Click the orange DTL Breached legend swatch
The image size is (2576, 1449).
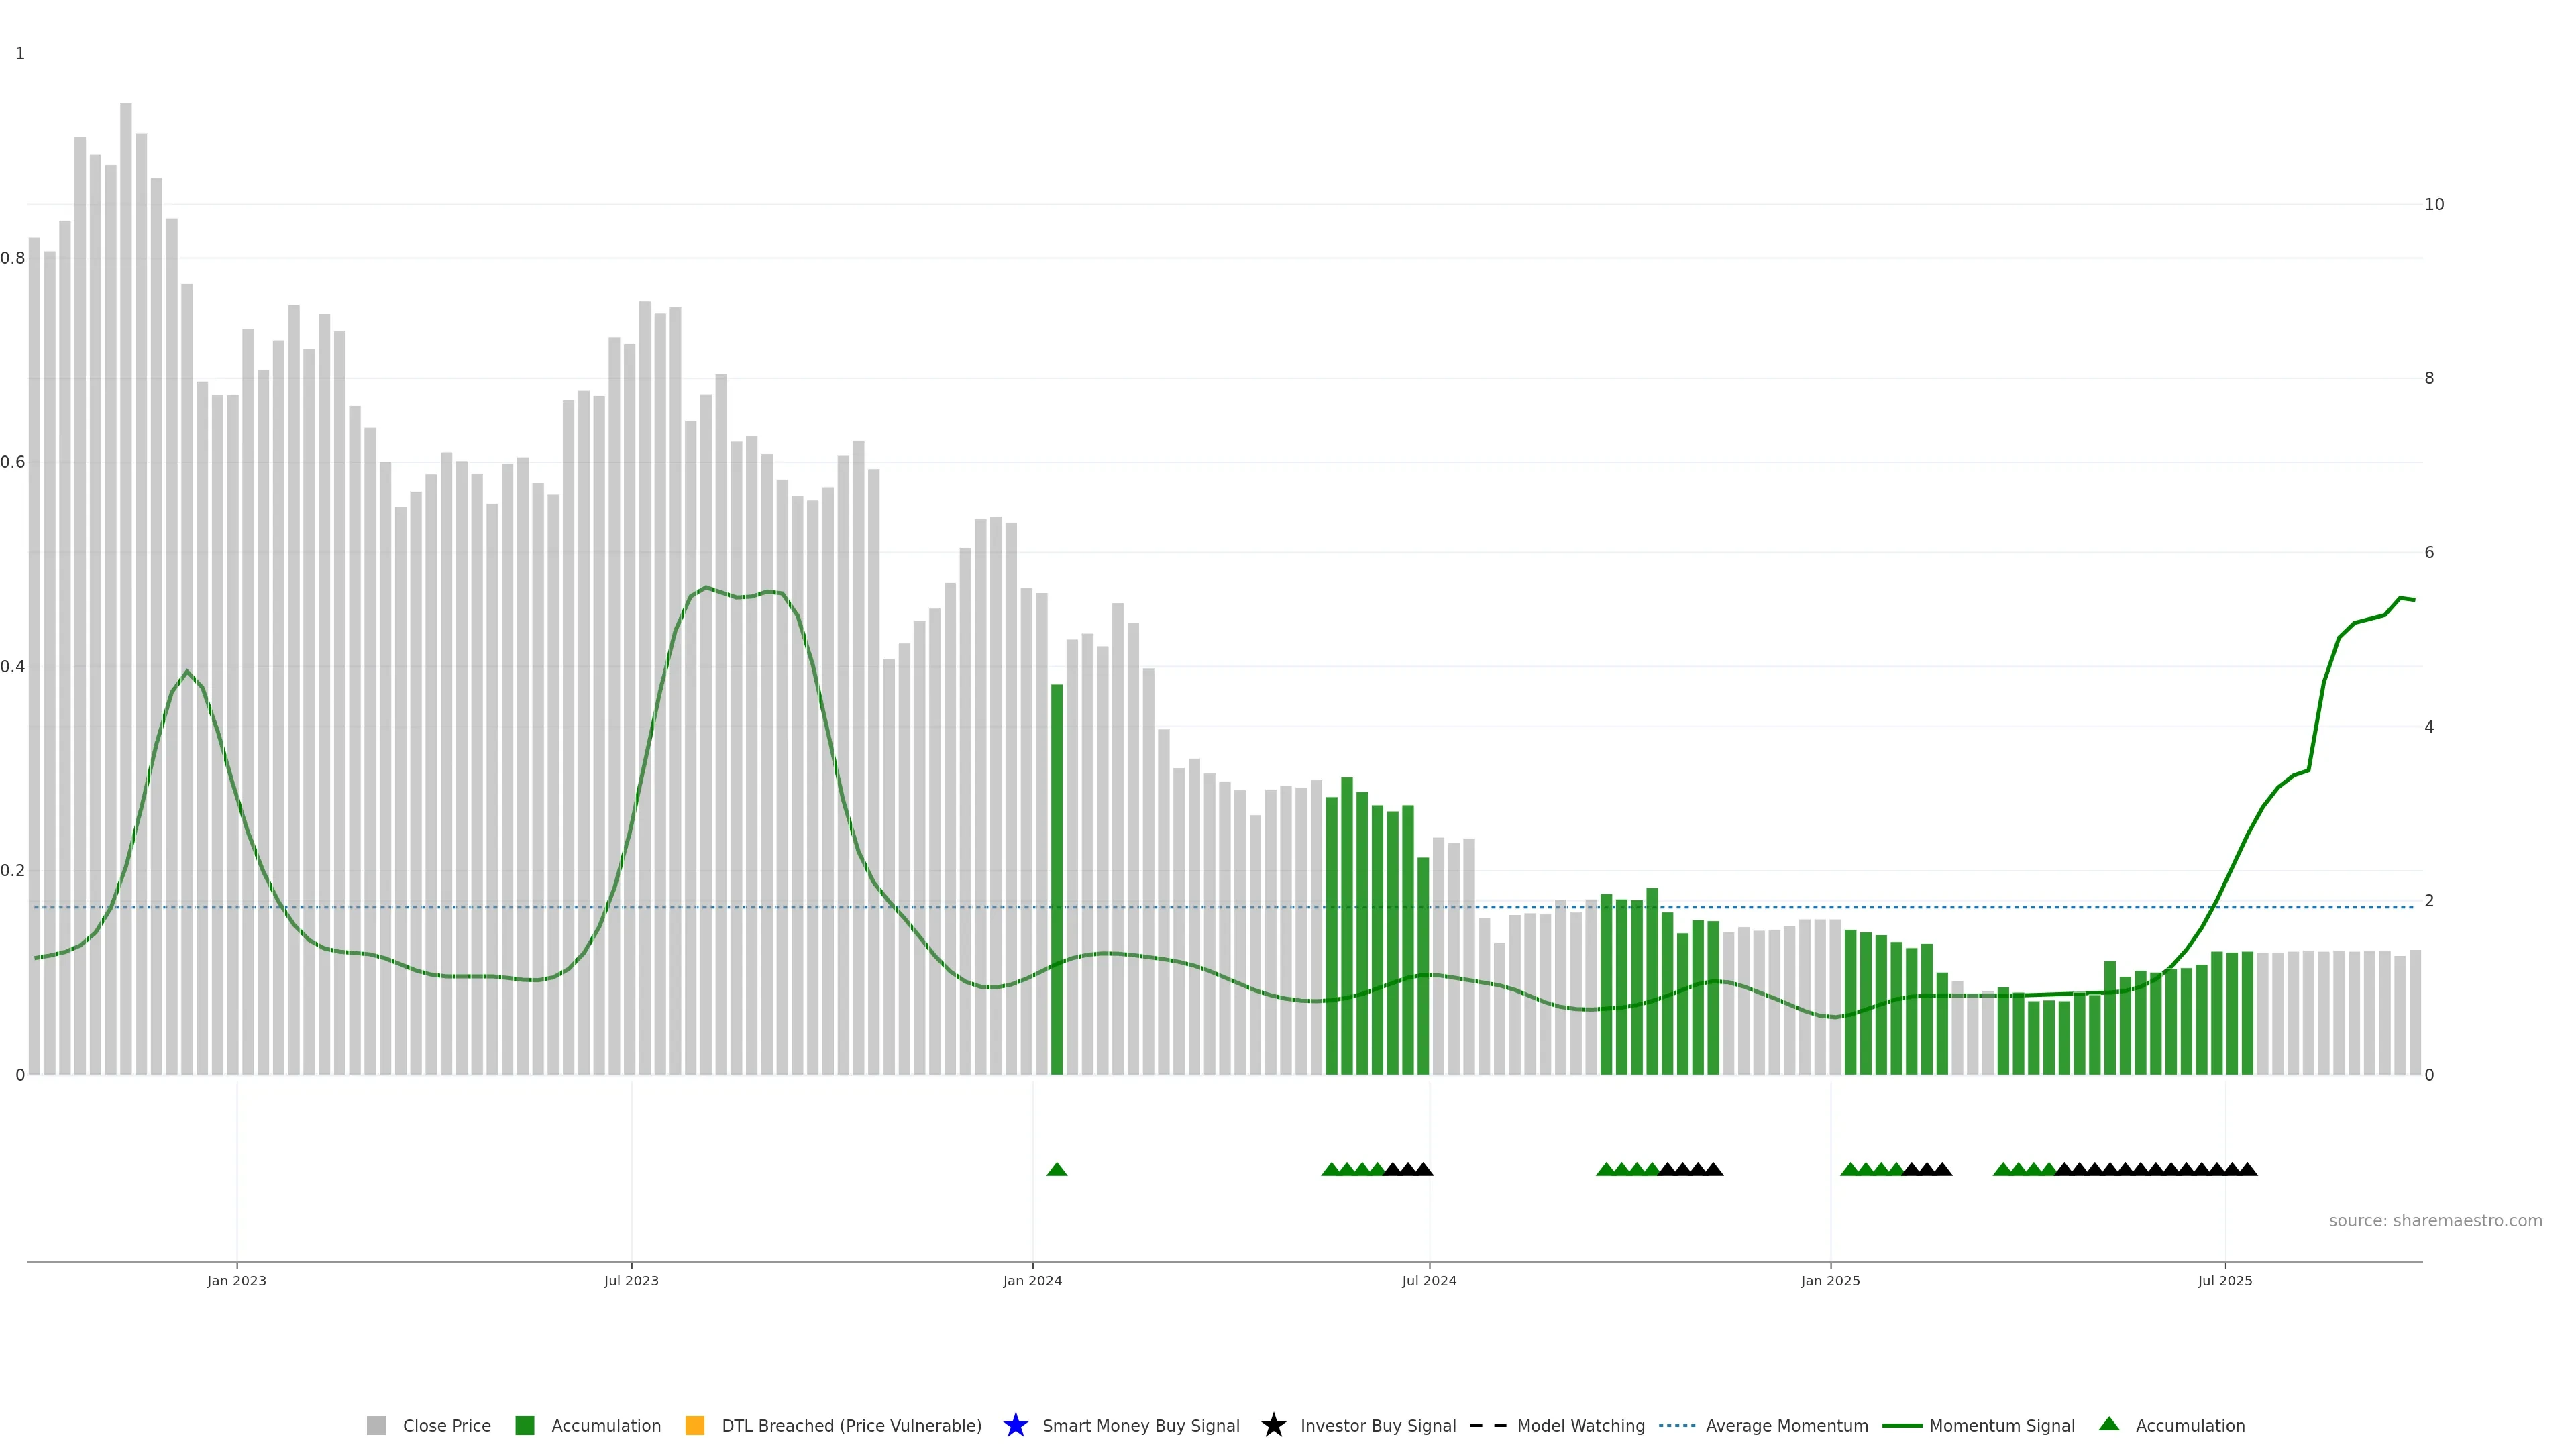695,1425
